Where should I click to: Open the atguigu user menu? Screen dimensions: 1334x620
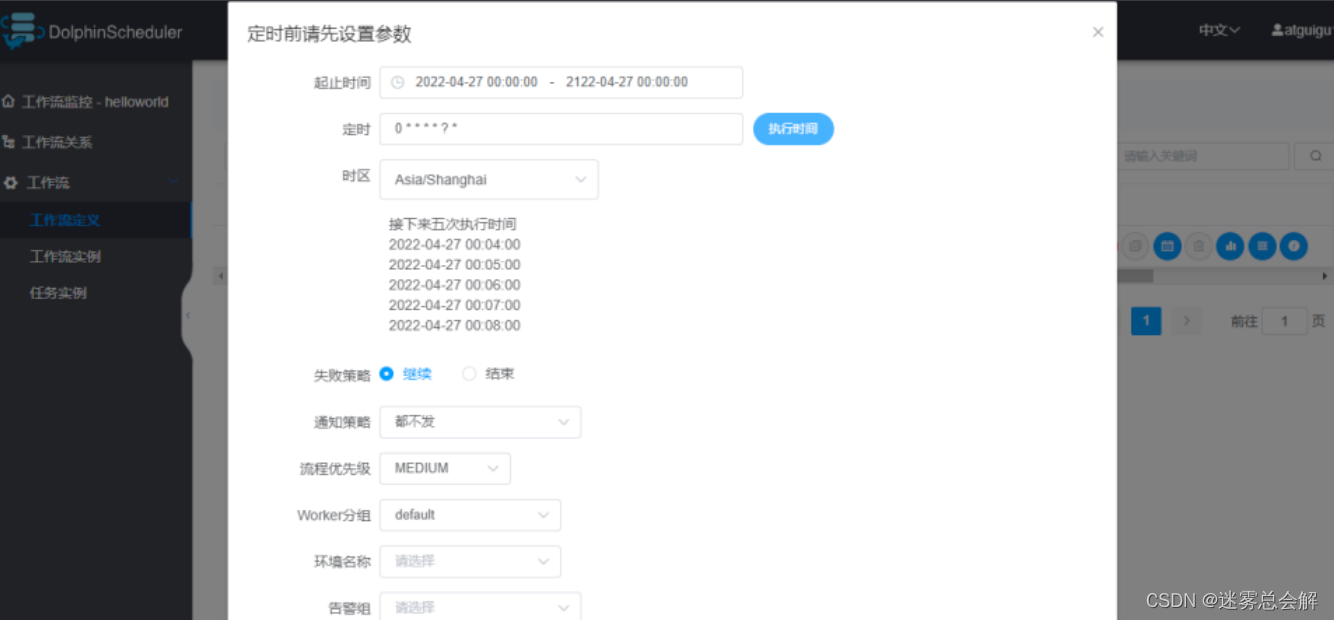click(1301, 31)
